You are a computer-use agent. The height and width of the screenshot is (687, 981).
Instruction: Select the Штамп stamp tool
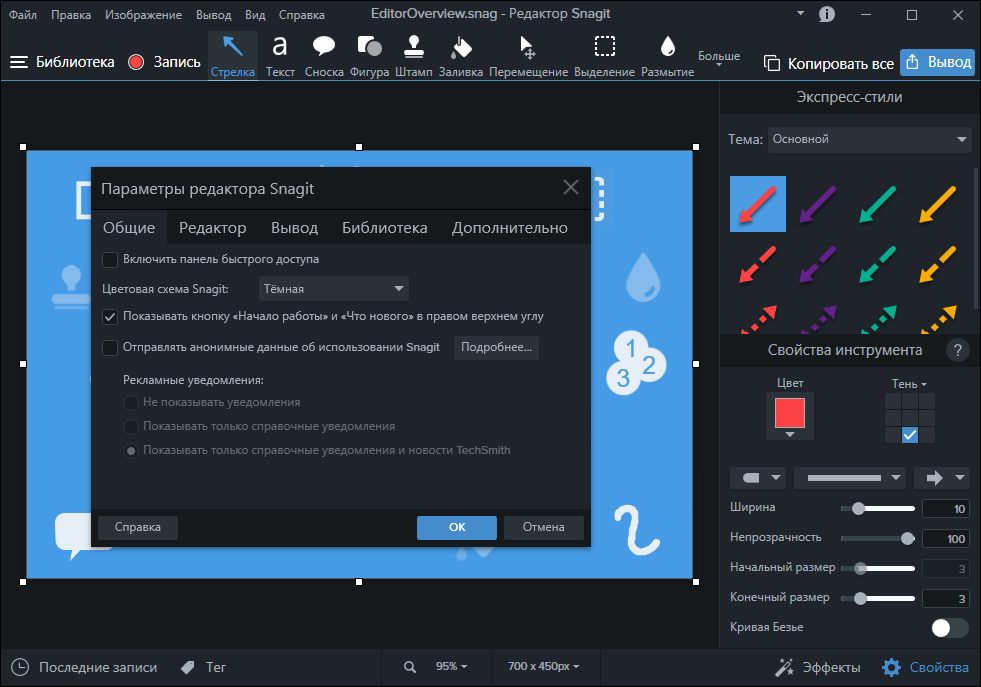414,56
